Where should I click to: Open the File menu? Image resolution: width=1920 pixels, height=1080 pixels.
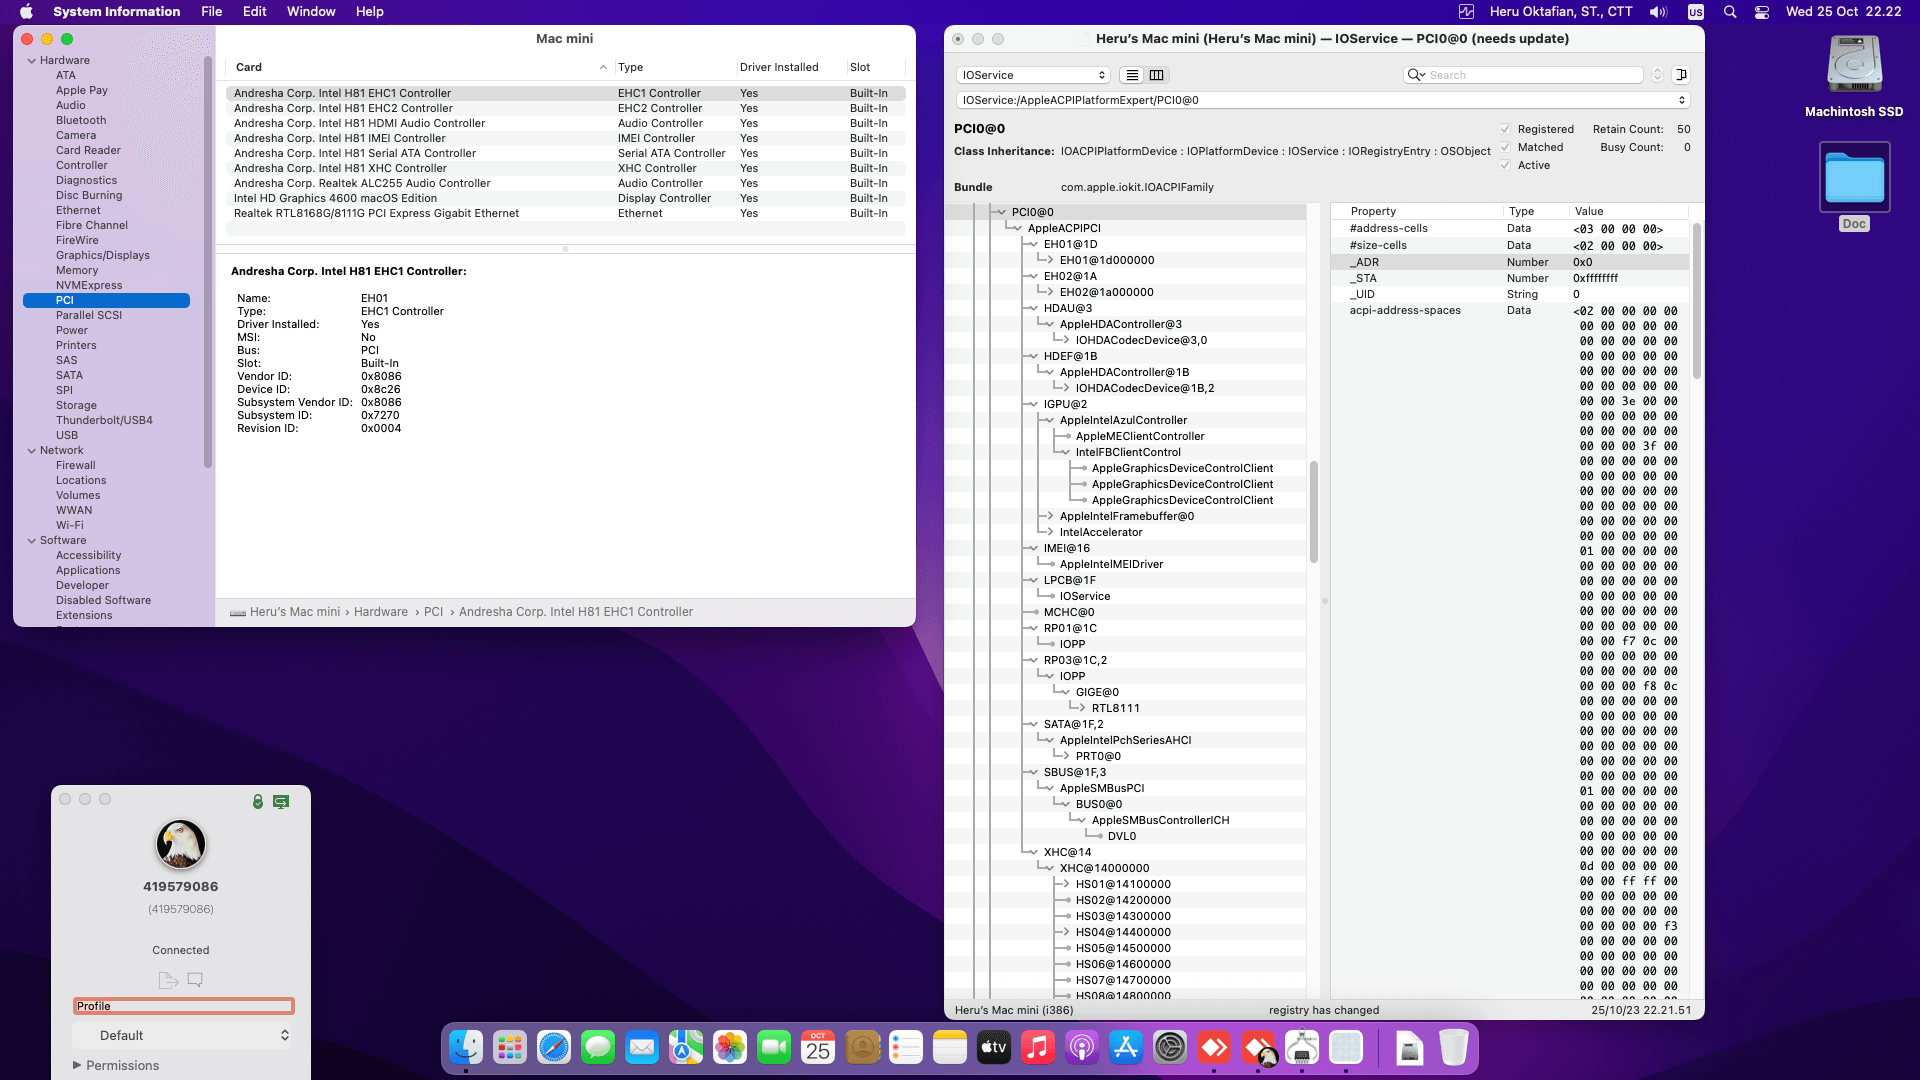211,12
